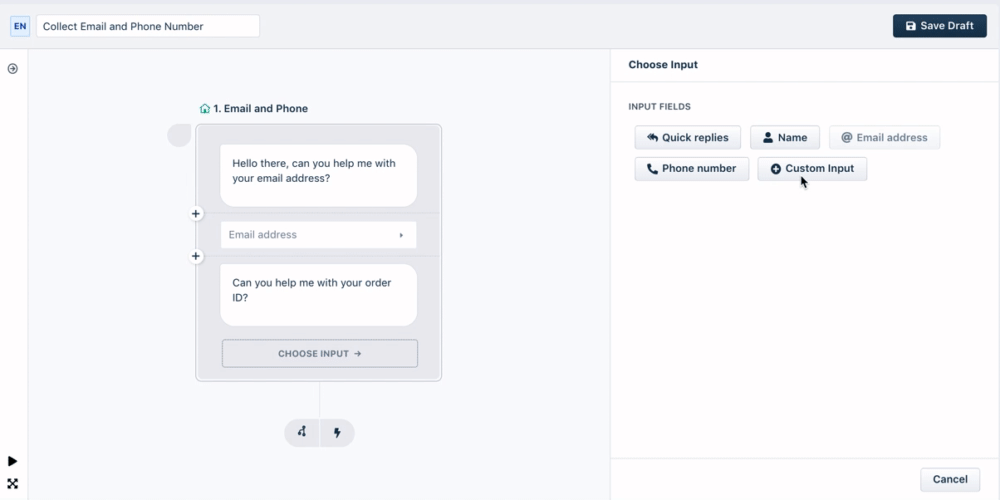The width and height of the screenshot is (1000, 500).
Task: Choose the Phone number input
Action: click(x=692, y=169)
